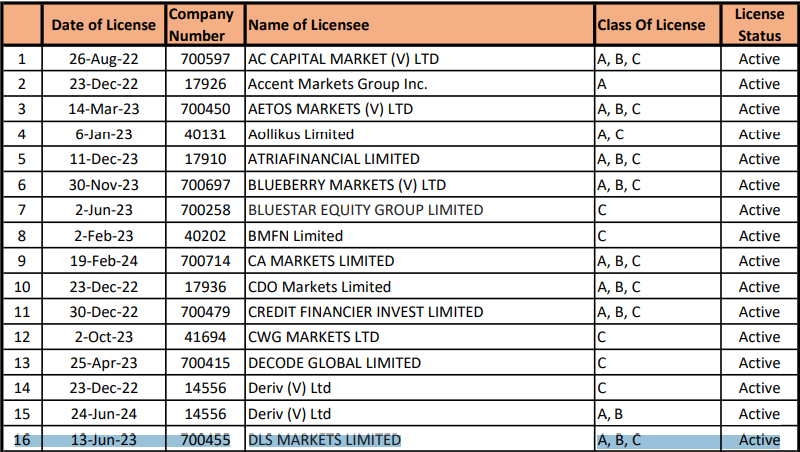
Task: Select the Aollikus Limited name cell
Action: (419, 134)
